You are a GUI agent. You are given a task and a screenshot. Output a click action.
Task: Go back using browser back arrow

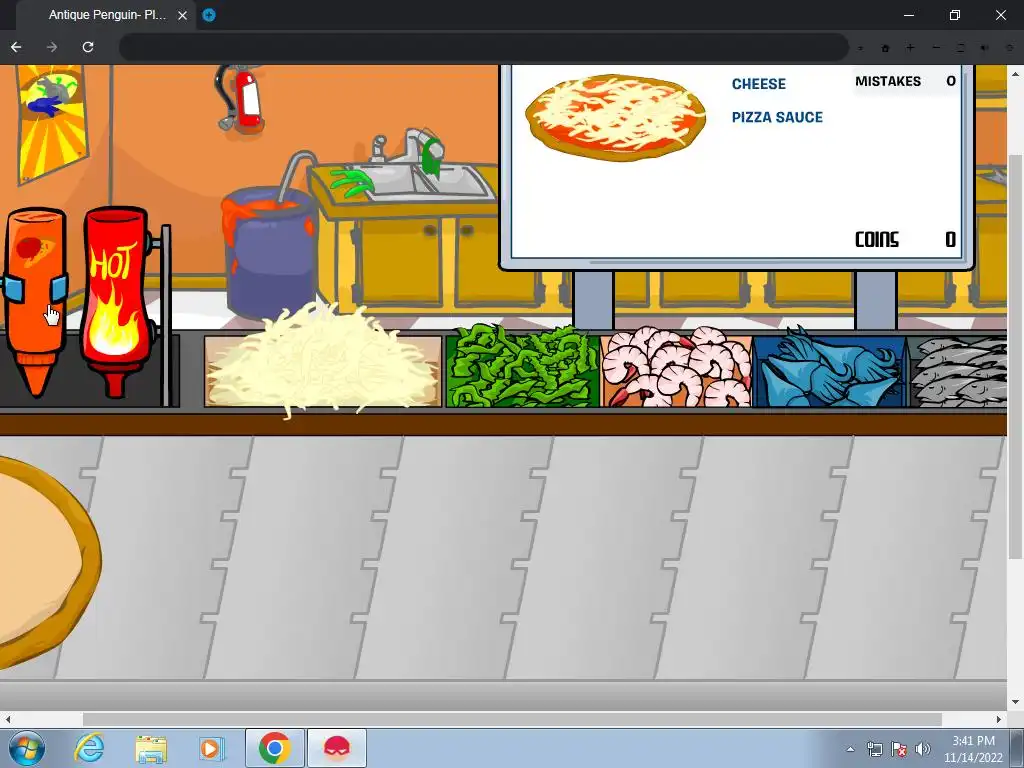tap(16, 47)
